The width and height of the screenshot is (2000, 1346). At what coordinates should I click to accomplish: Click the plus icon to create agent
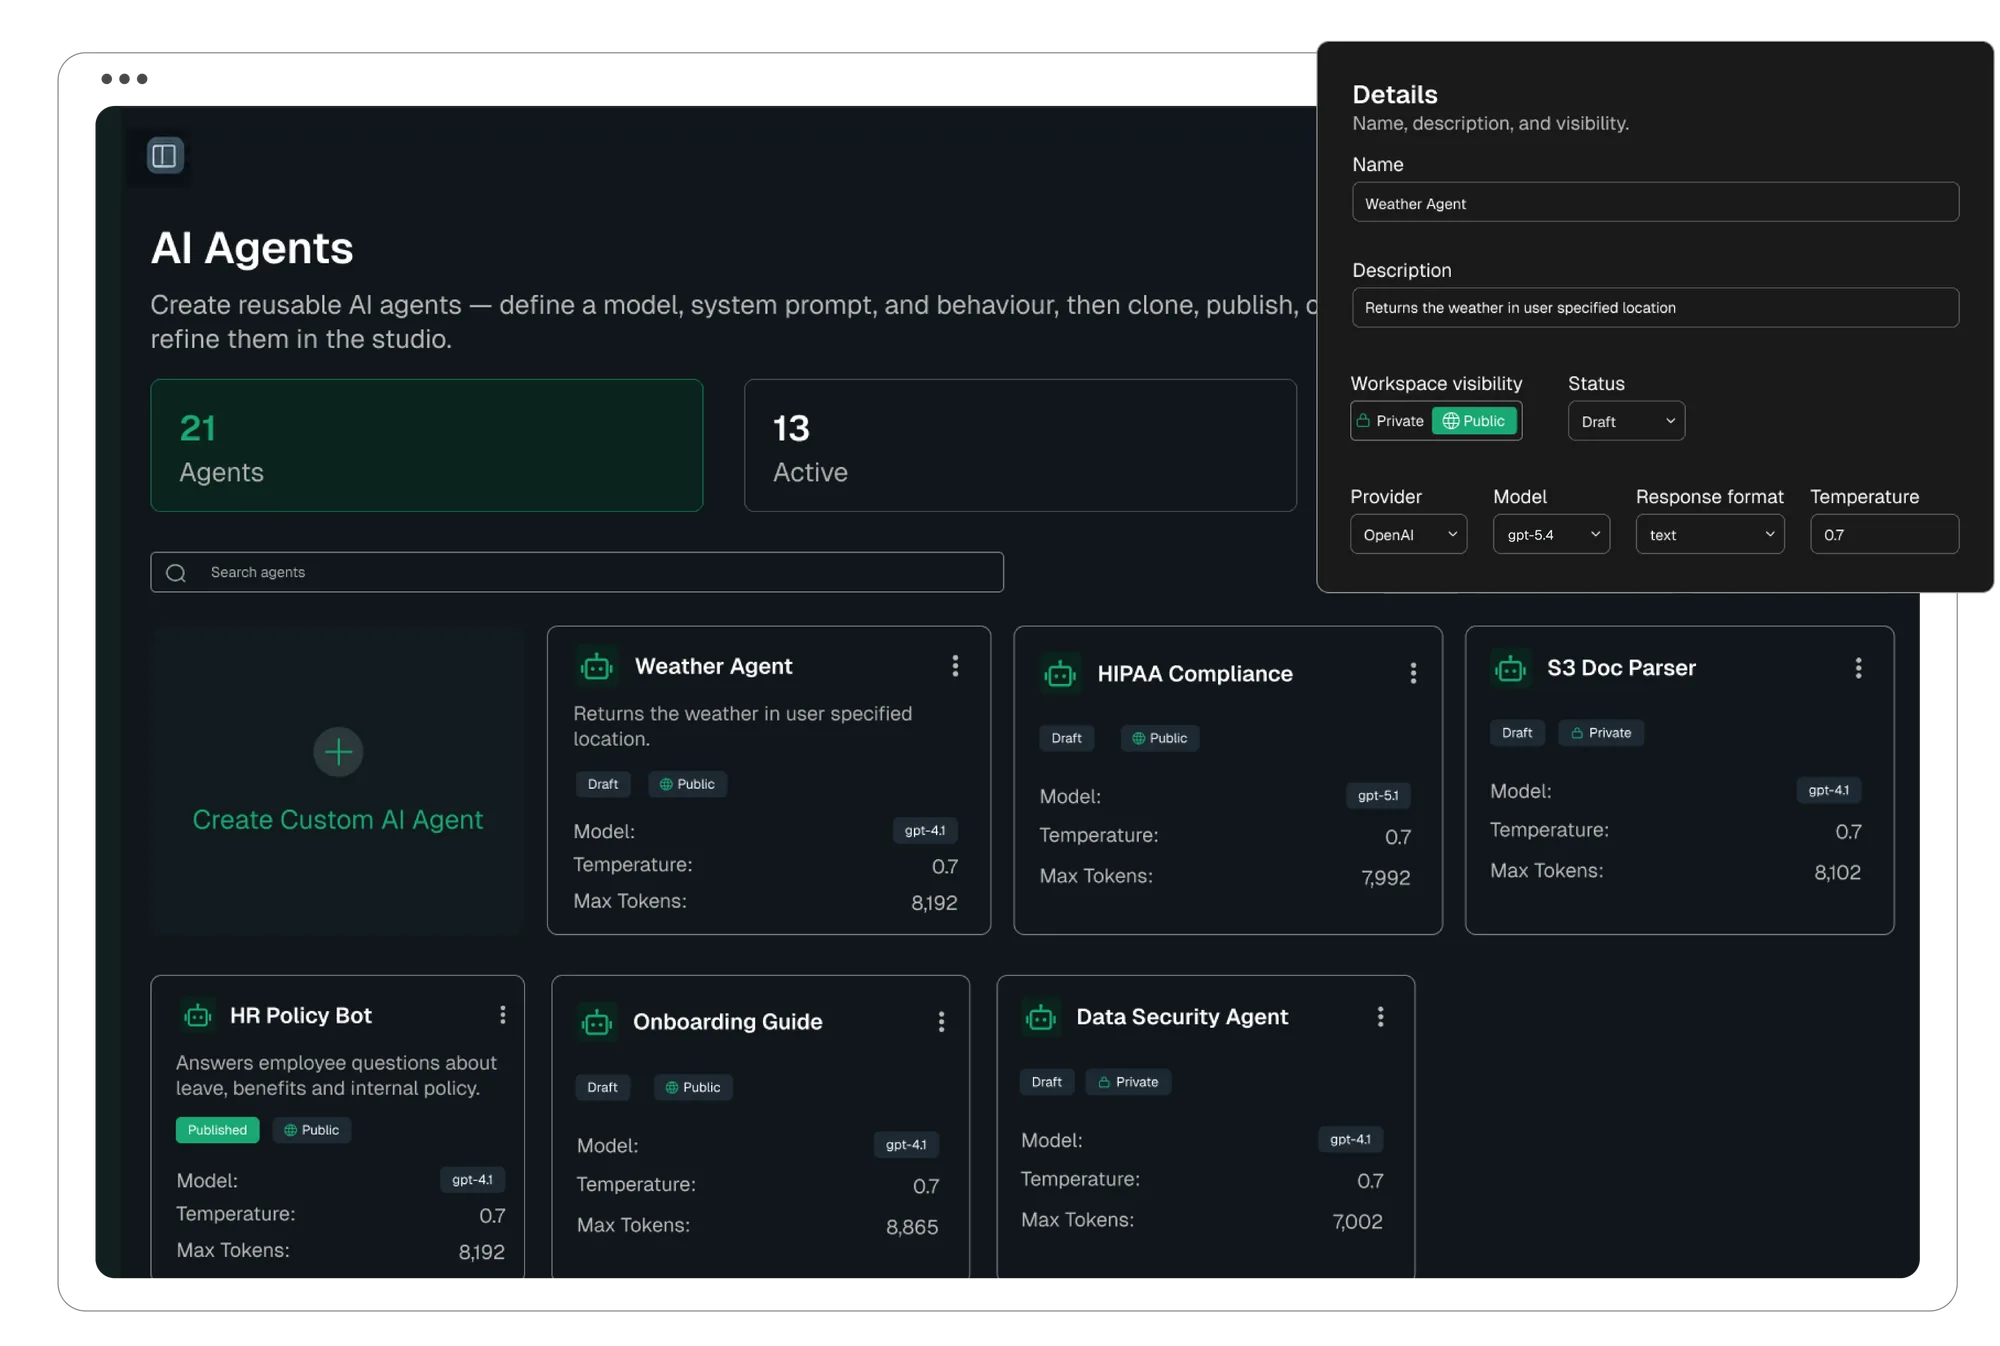click(x=338, y=752)
